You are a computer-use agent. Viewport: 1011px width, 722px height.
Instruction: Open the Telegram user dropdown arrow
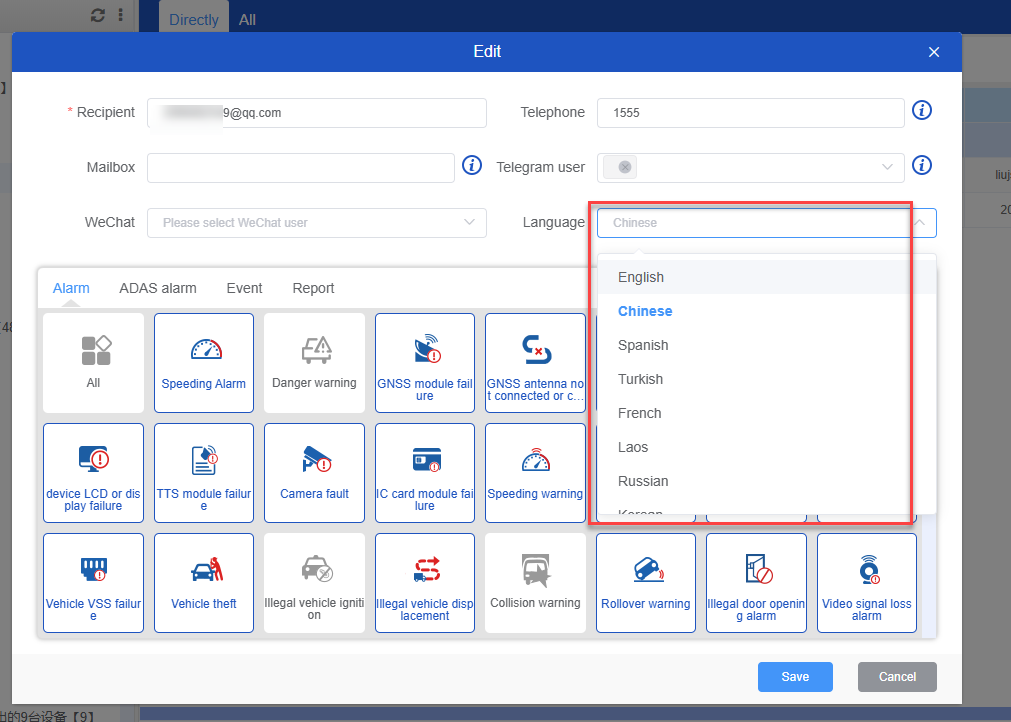(887, 167)
